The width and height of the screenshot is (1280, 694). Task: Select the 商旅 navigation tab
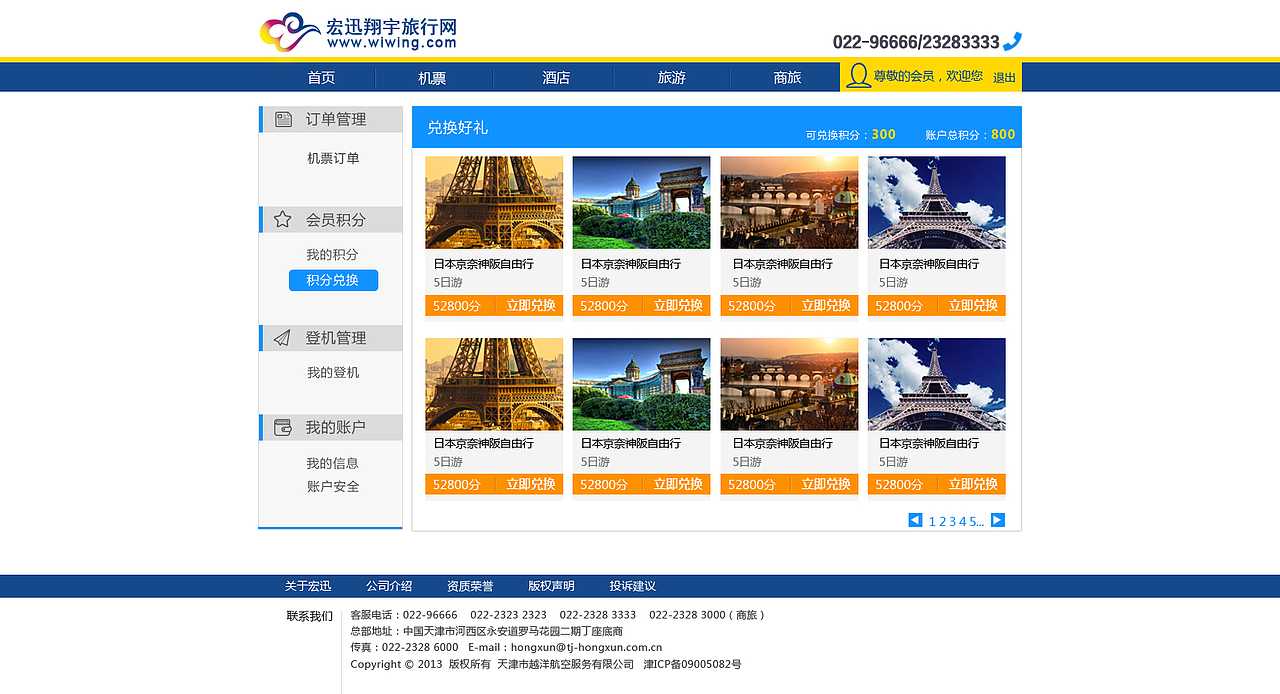pyautogui.click(x=787, y=78)
